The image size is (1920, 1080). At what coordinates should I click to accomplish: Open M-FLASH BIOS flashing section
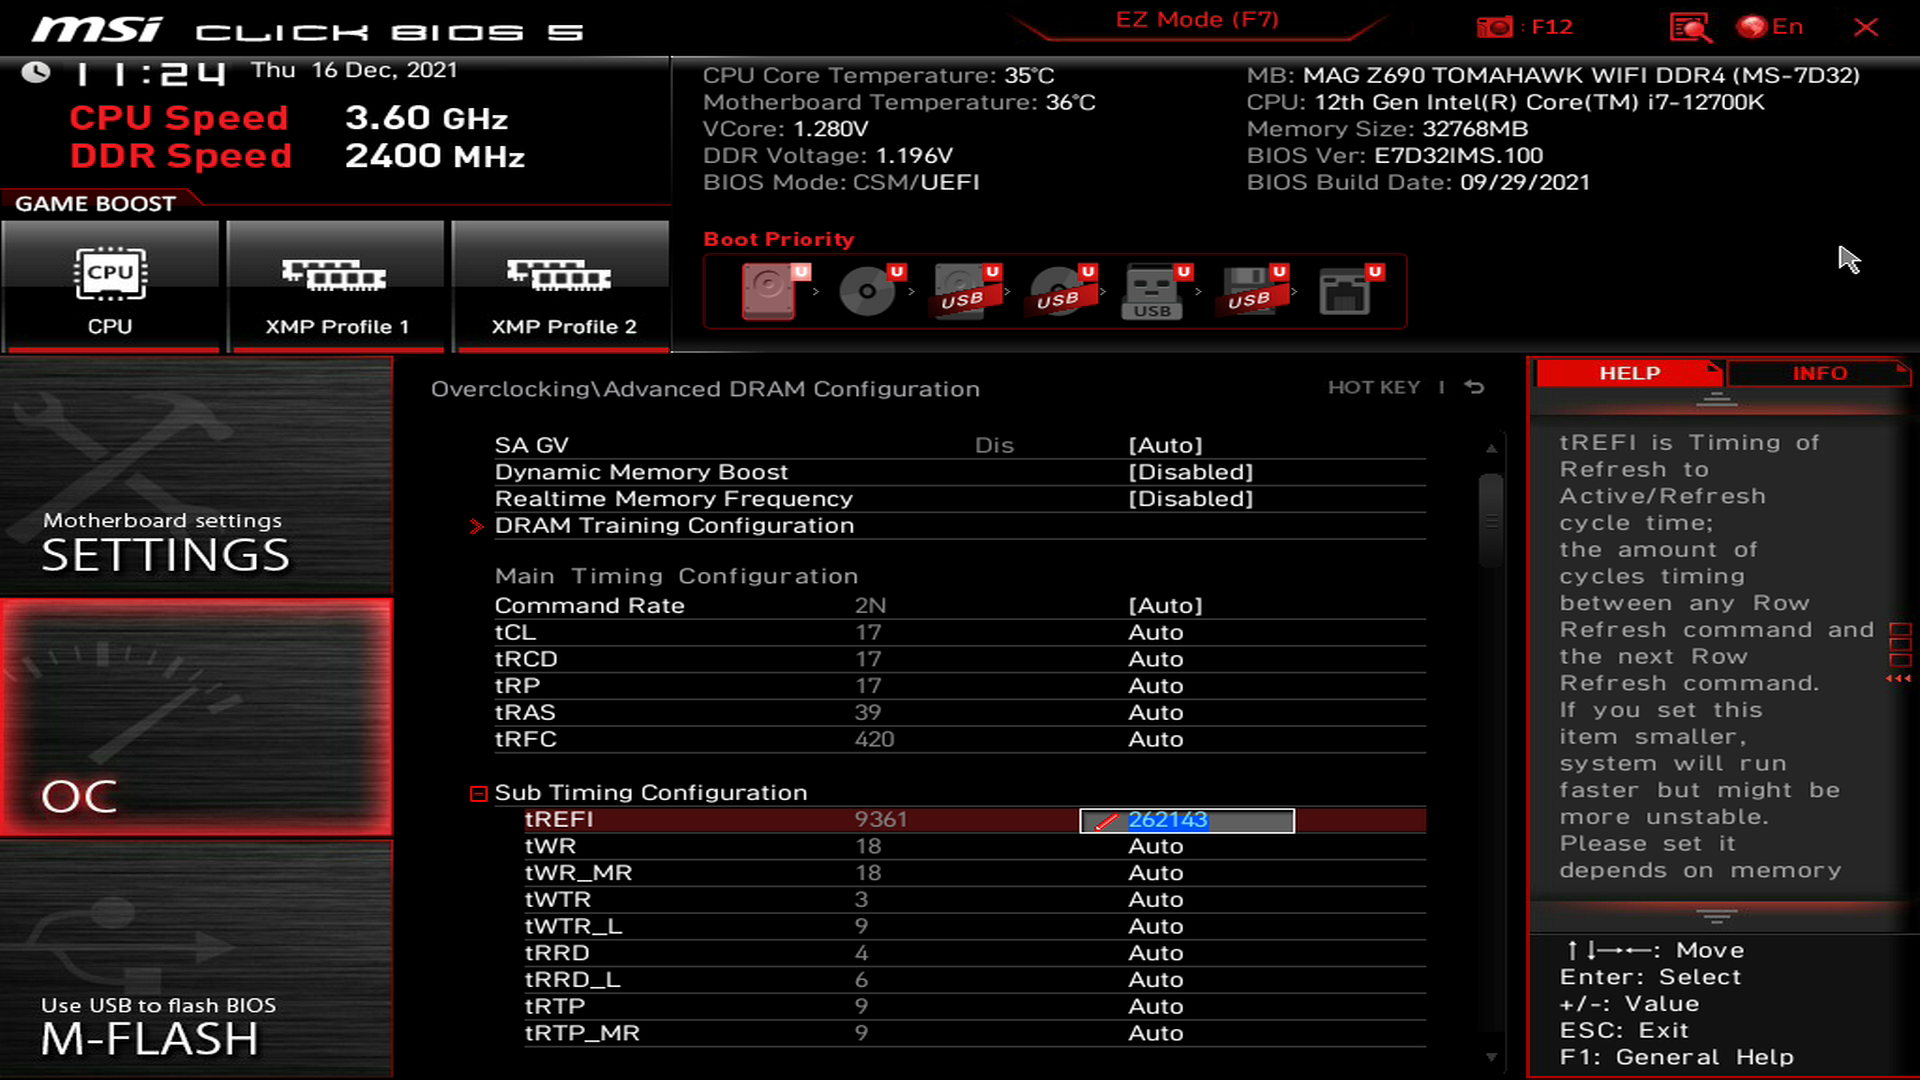tap(196, 960)
